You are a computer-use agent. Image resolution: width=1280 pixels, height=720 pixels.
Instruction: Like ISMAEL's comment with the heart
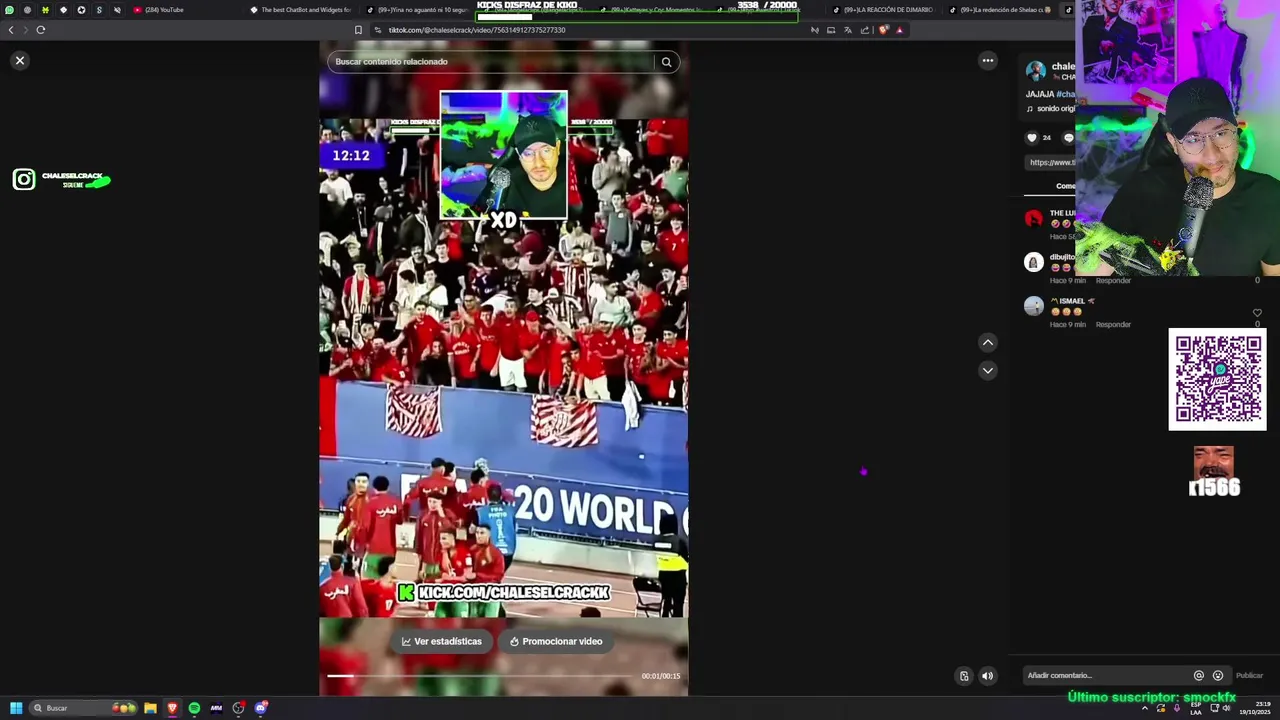1257,313
